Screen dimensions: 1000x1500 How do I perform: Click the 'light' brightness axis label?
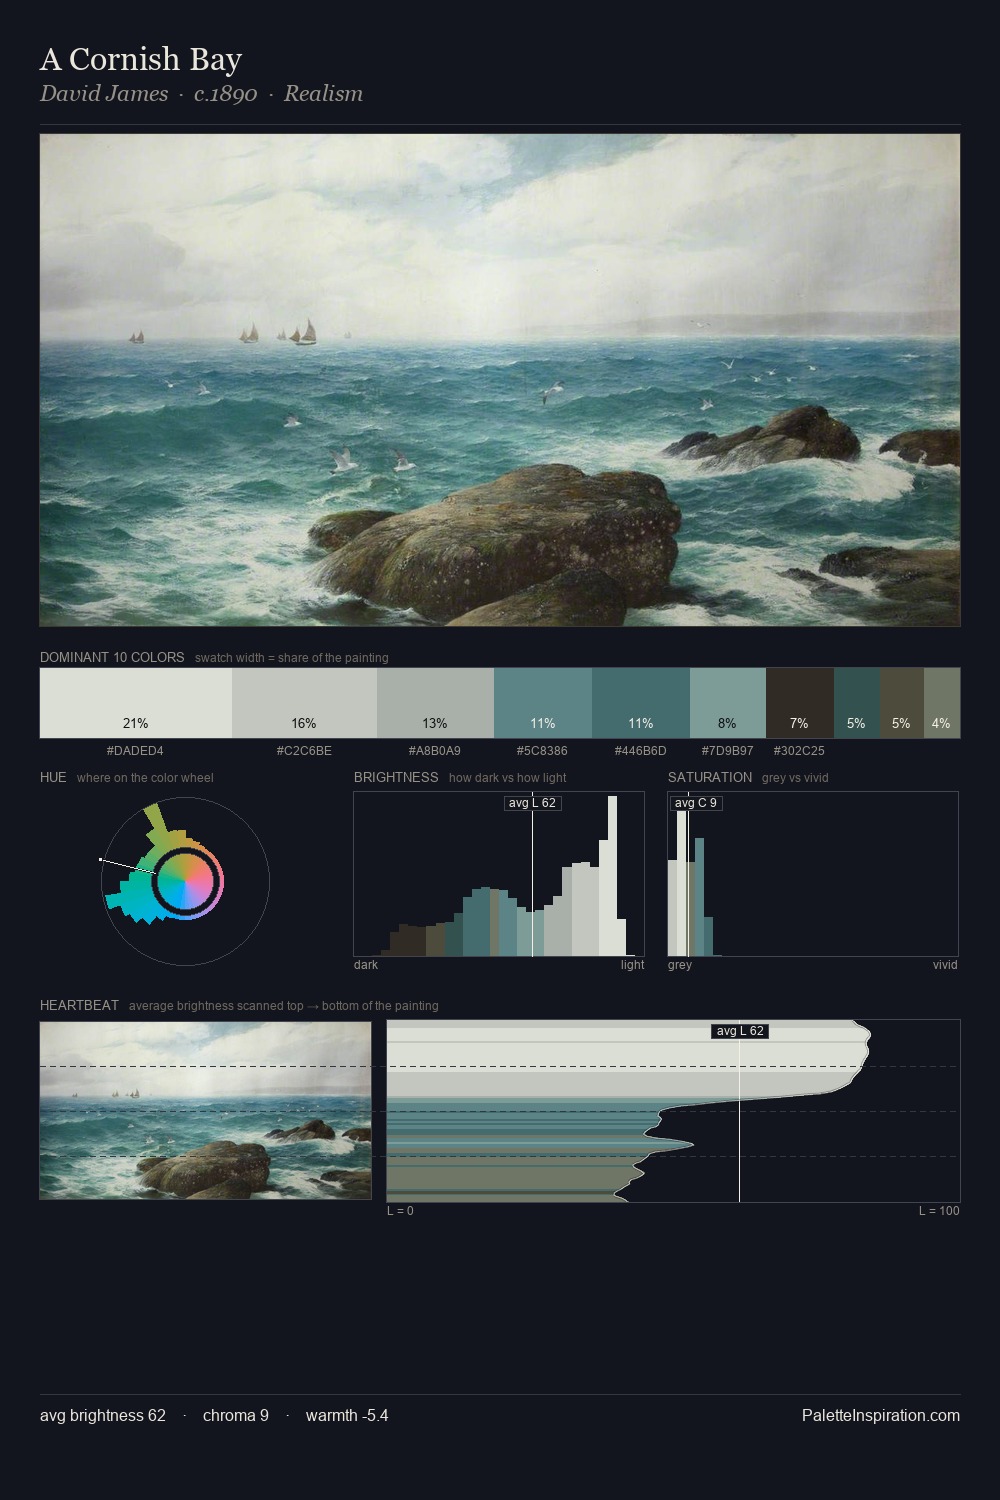pos(632,965)
